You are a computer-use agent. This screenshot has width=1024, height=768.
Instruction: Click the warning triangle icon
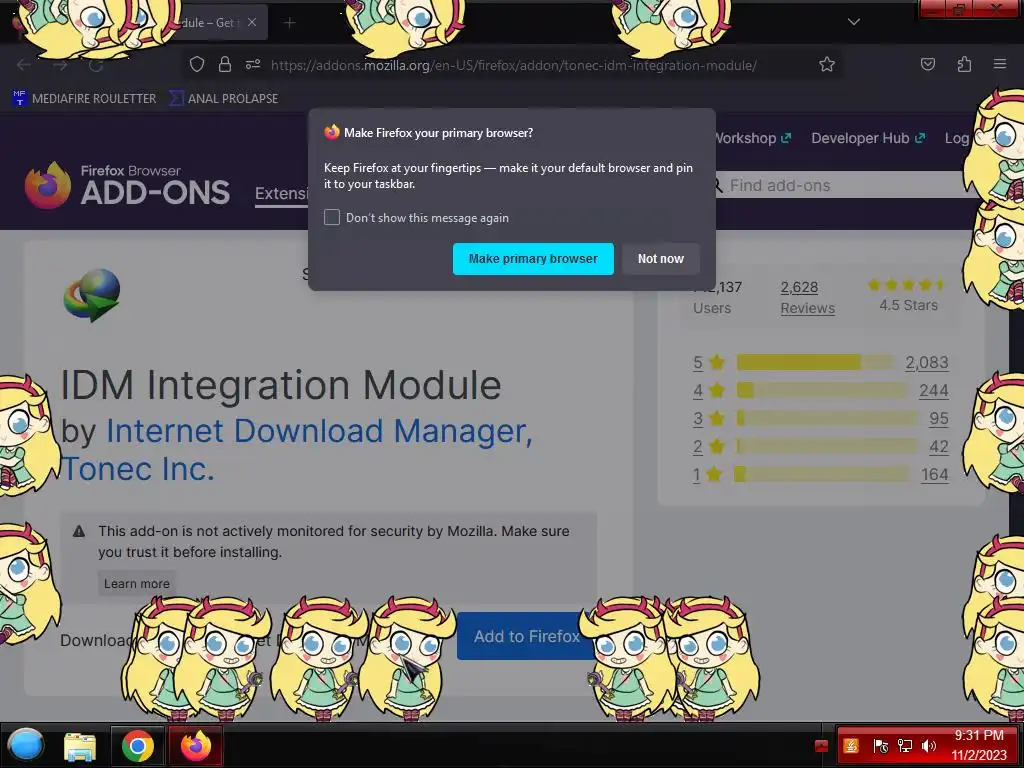pyautogui.click(x=79, y=531)
